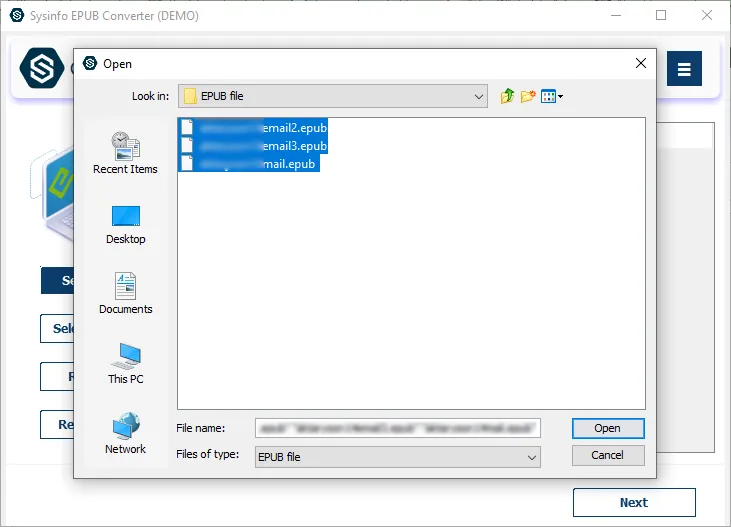
Task: Click the file icon beside email3.epub
Action: 187,145
